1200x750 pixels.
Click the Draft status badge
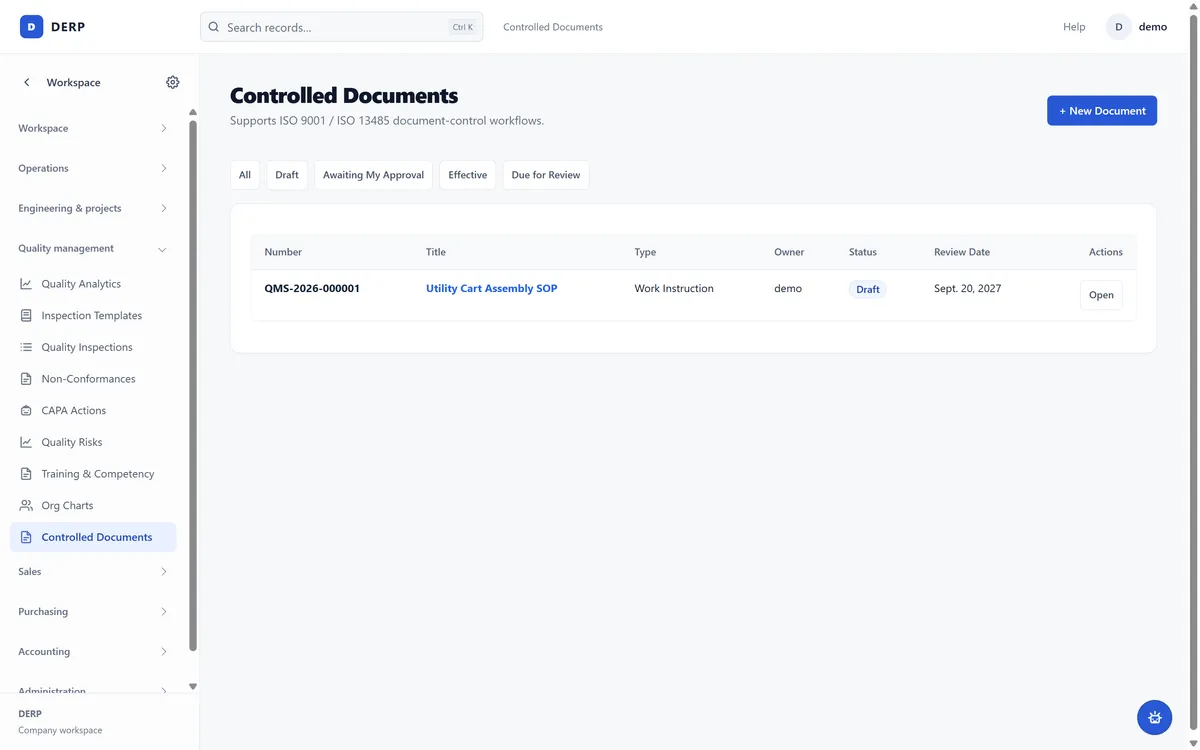coord(868,289)
